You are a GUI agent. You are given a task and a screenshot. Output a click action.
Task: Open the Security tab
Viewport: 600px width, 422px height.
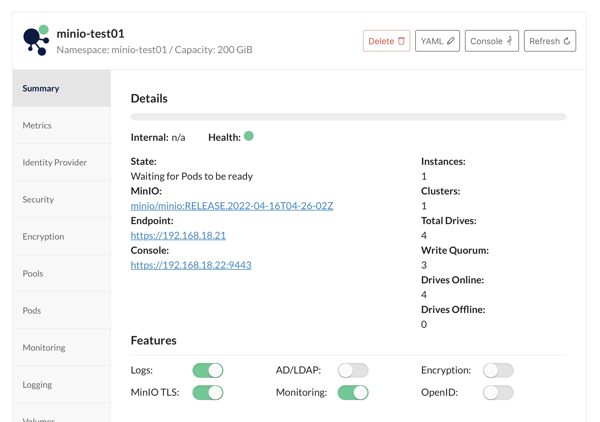(x=62, y=199)
